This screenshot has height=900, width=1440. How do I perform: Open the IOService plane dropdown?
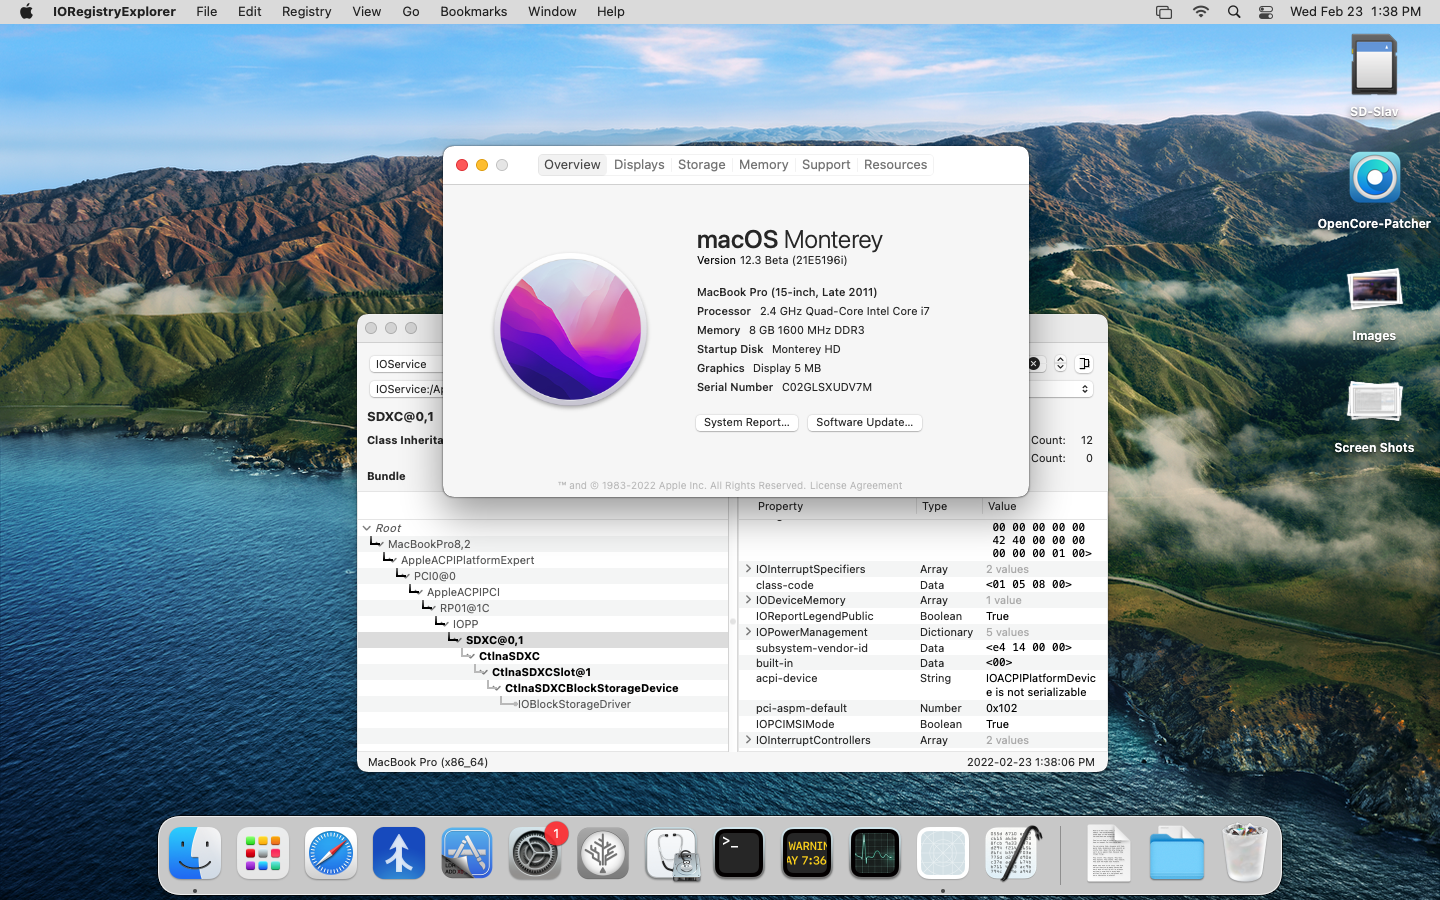click(x=406, y=364)
